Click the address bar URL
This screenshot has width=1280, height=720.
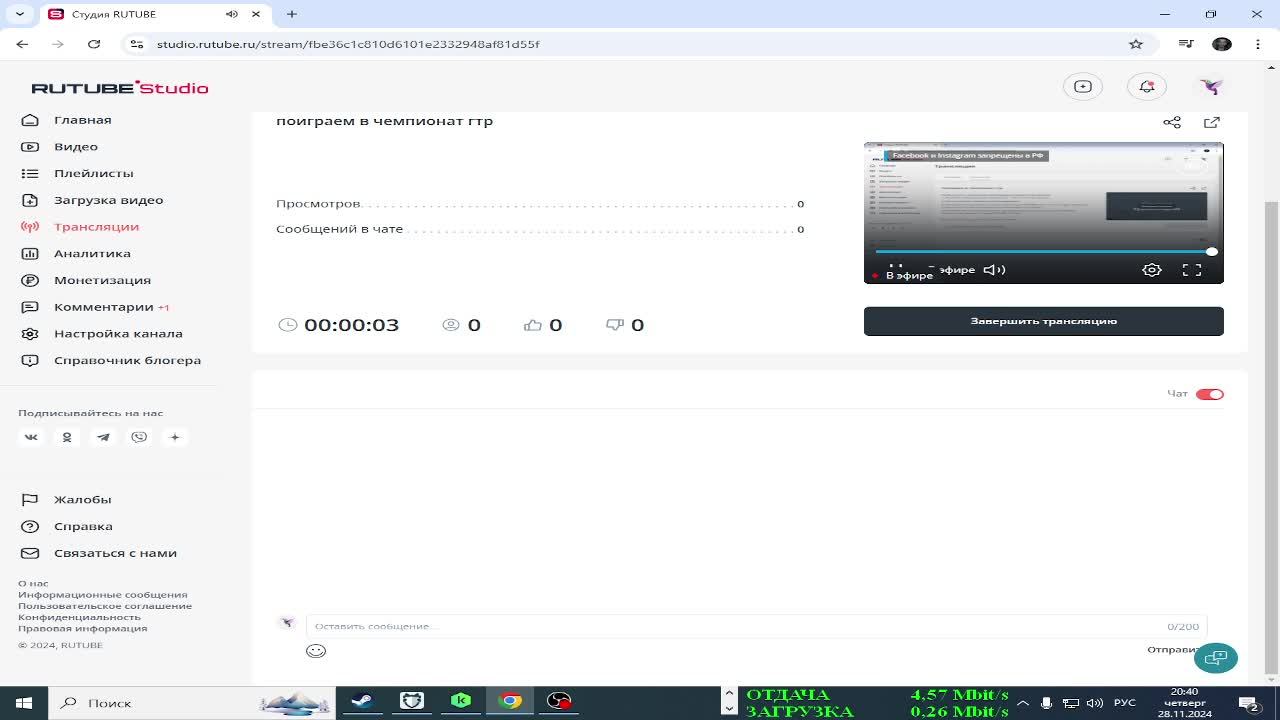tap(348, 44)
